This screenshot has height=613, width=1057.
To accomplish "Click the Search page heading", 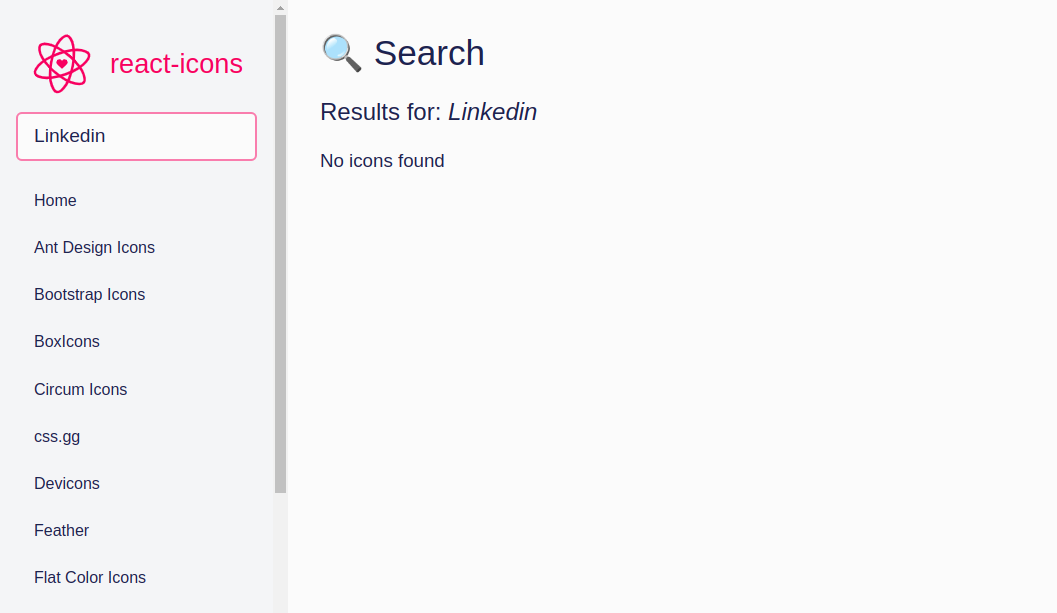I will pos(429,53).
